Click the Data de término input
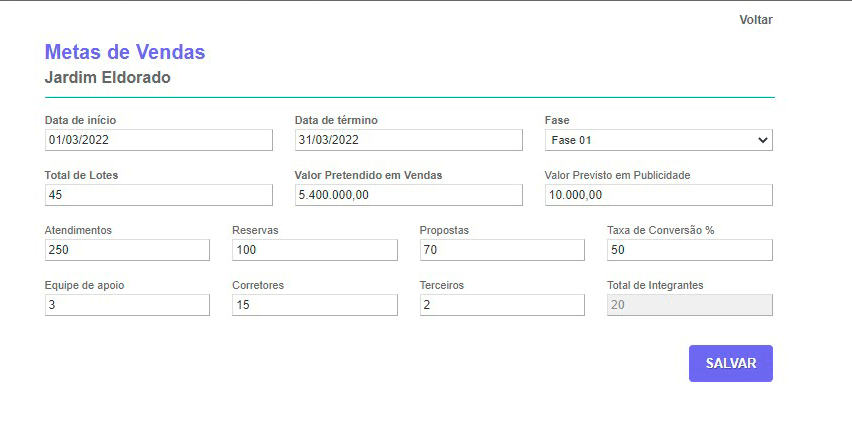This screenshot has width=852, height=426. (408, 140)
